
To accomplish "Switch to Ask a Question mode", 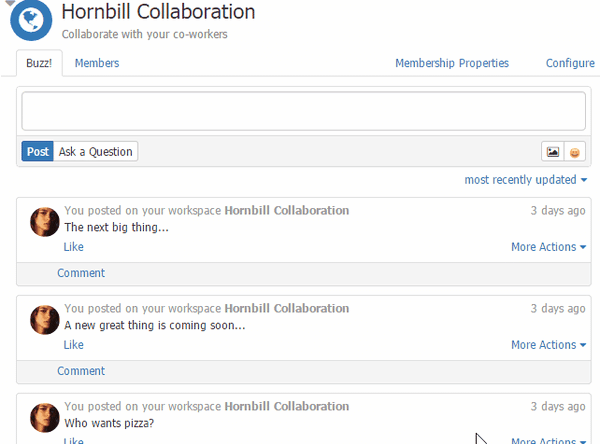I will pos(96,152).
